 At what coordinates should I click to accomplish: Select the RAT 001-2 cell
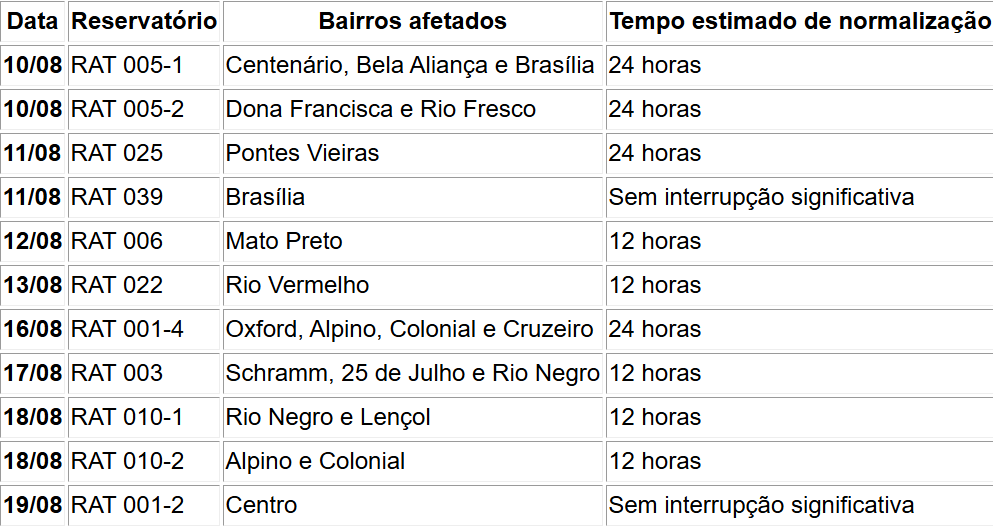pos(144,505)
